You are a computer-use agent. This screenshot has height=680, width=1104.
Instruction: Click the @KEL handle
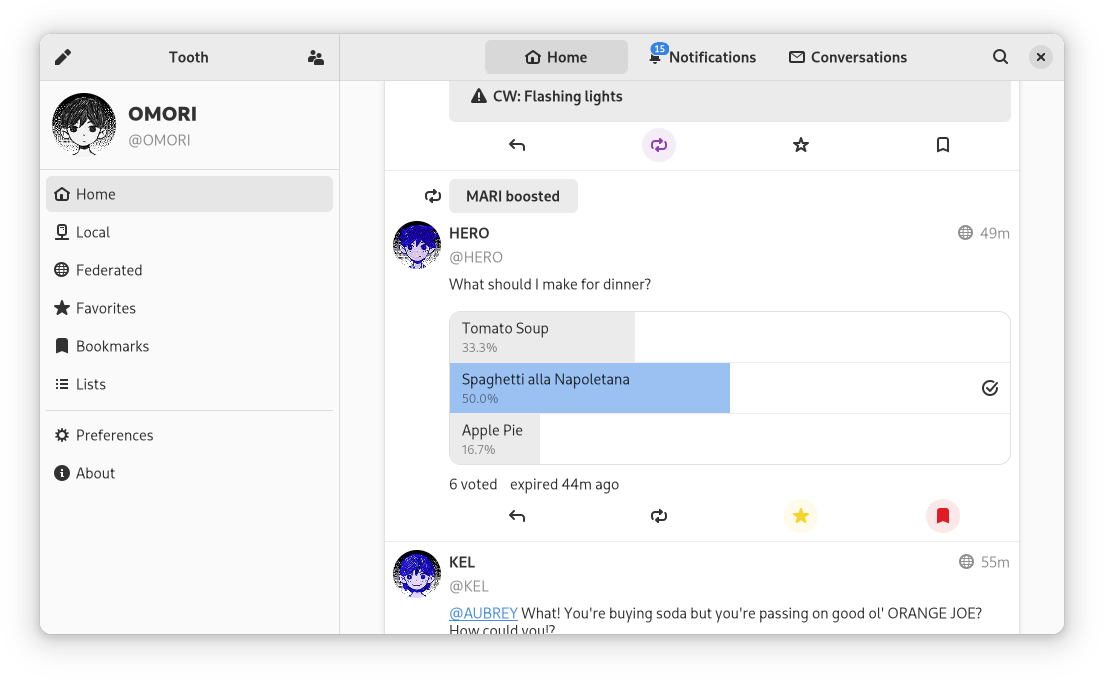pos(469,586)
